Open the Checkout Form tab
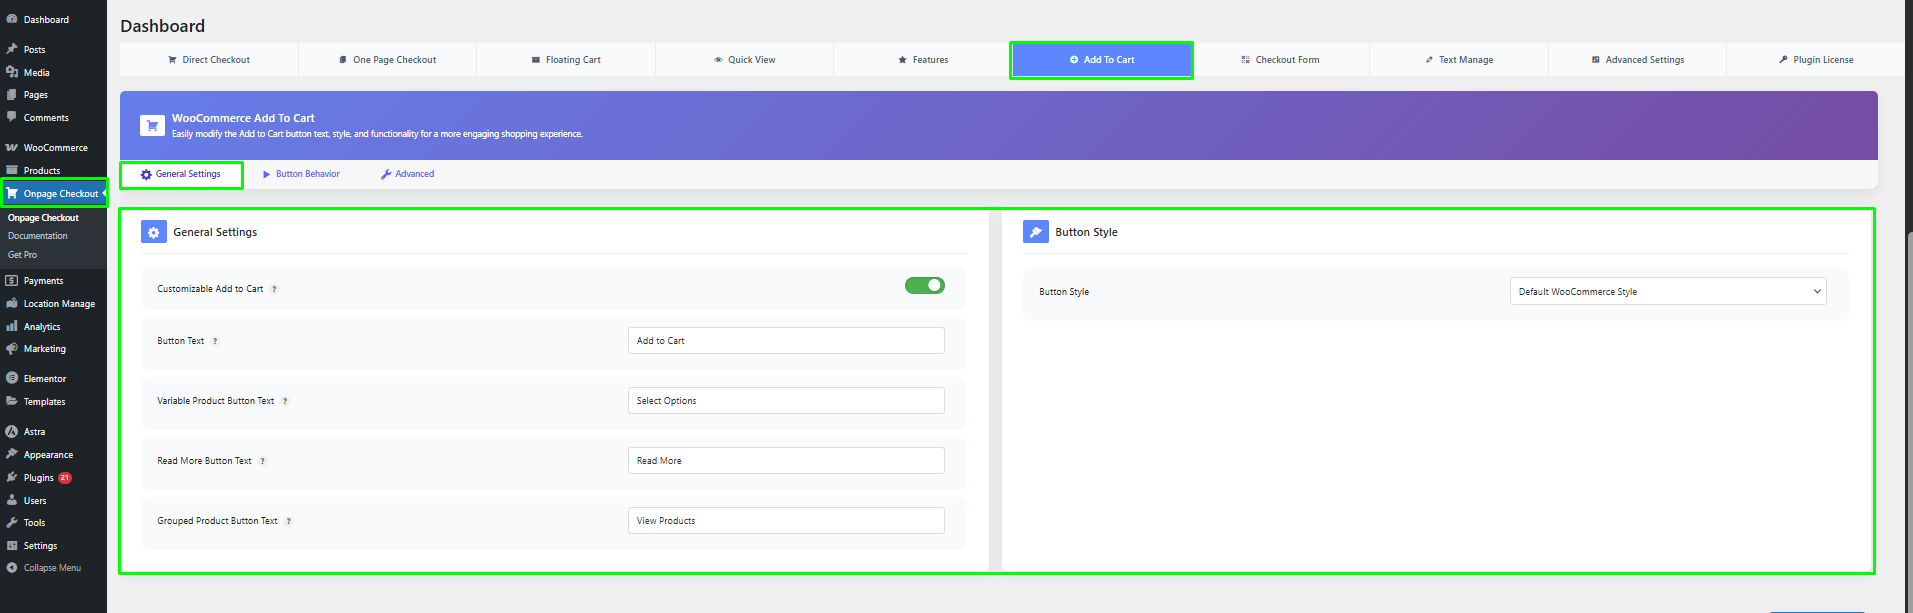This screenshot has height=613, width=1913. (x=1280, y=60)
